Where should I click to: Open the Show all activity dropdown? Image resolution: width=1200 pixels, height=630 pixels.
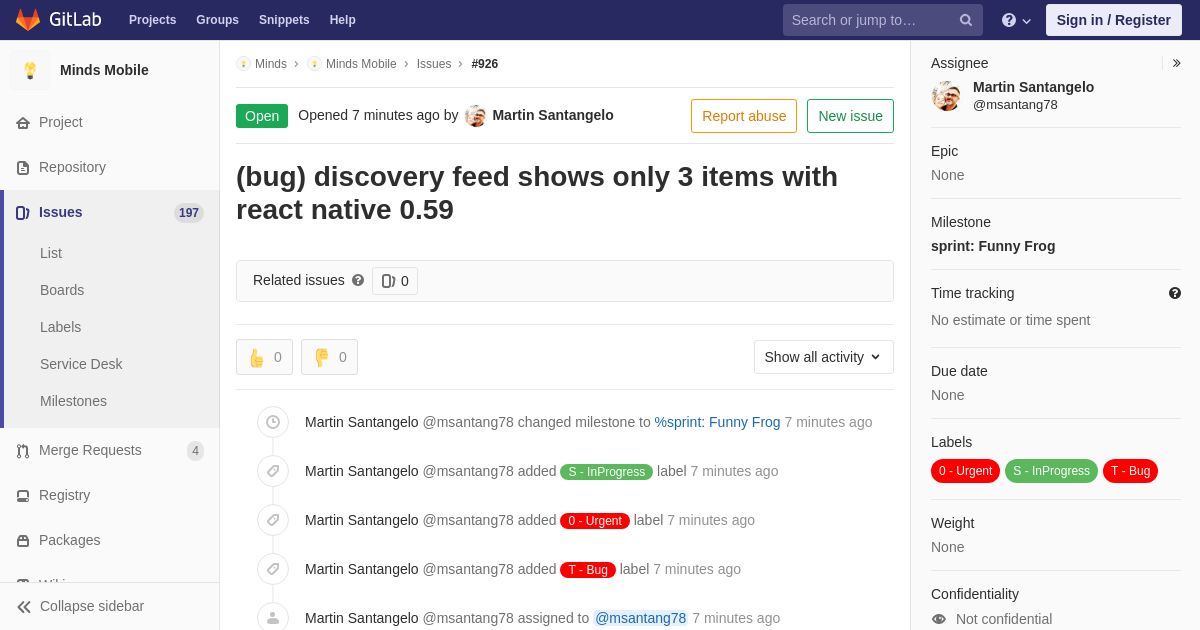point(824,357)
